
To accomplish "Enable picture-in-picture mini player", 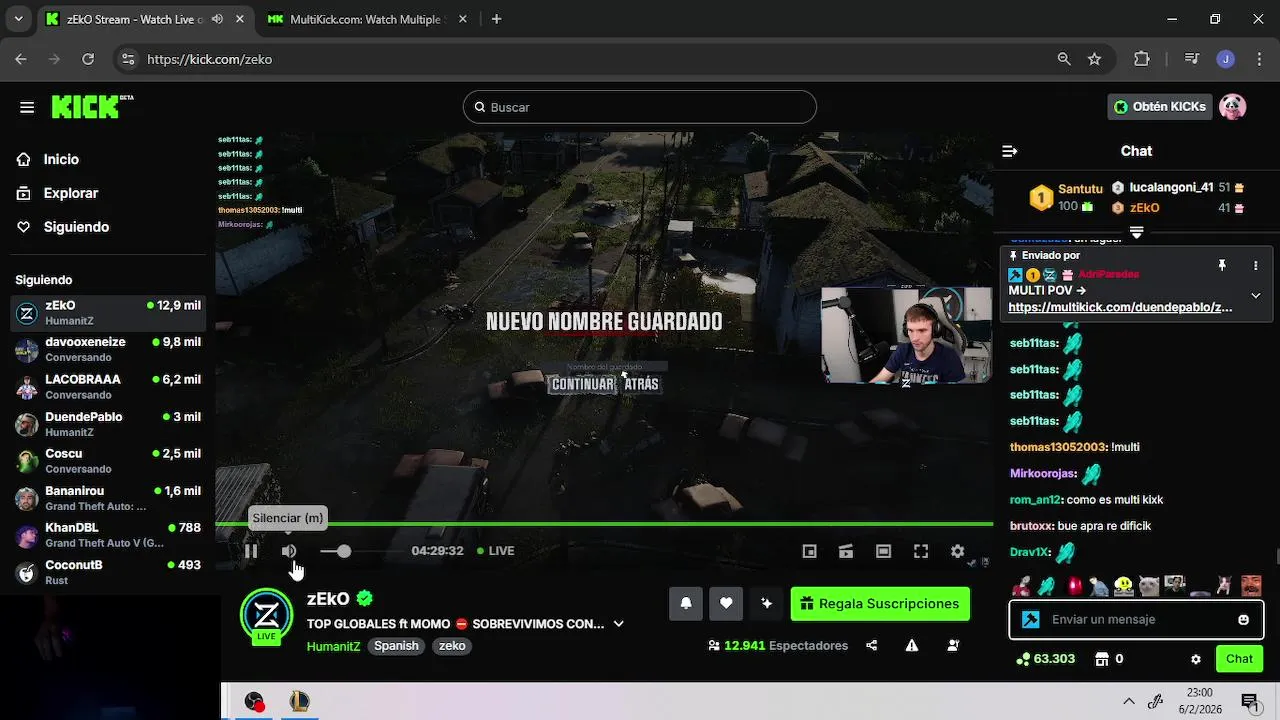I will 810,551.
